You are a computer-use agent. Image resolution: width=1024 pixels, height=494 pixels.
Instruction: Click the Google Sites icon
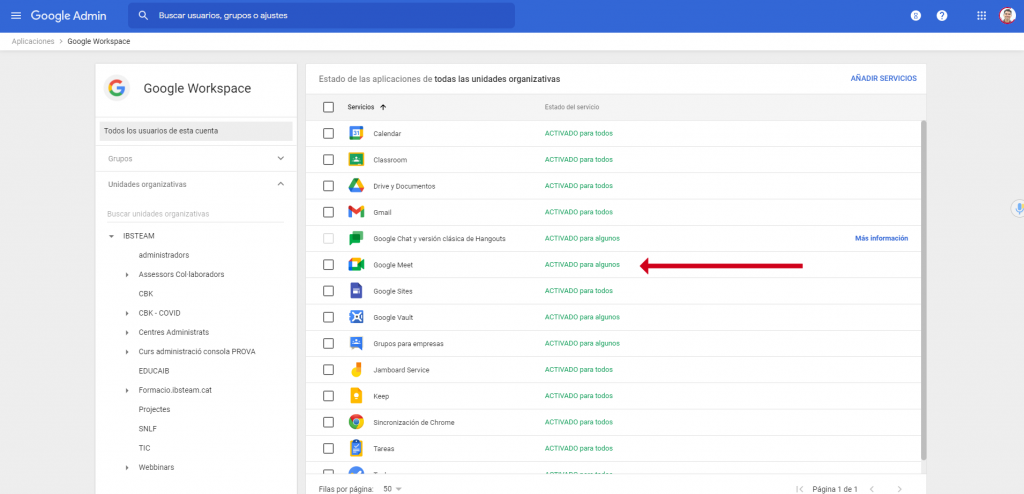click(x=355, y=291)
